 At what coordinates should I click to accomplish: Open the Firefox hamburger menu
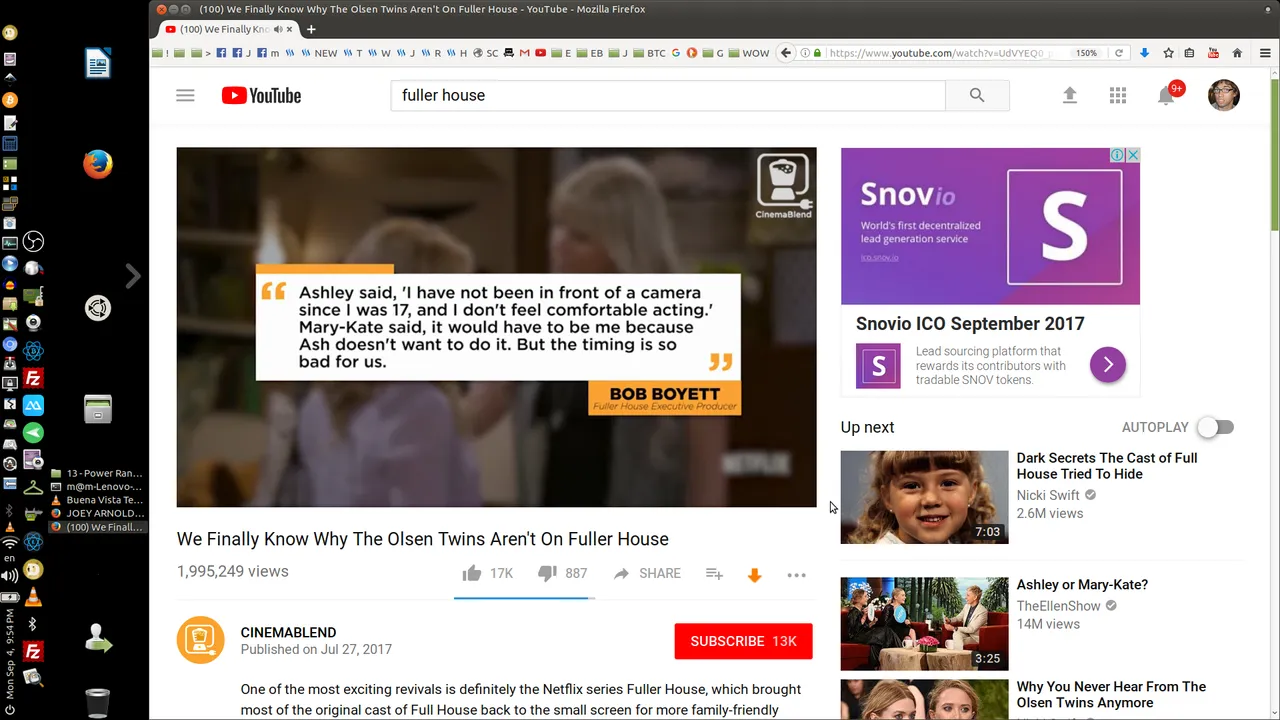tap(1265, 53)
